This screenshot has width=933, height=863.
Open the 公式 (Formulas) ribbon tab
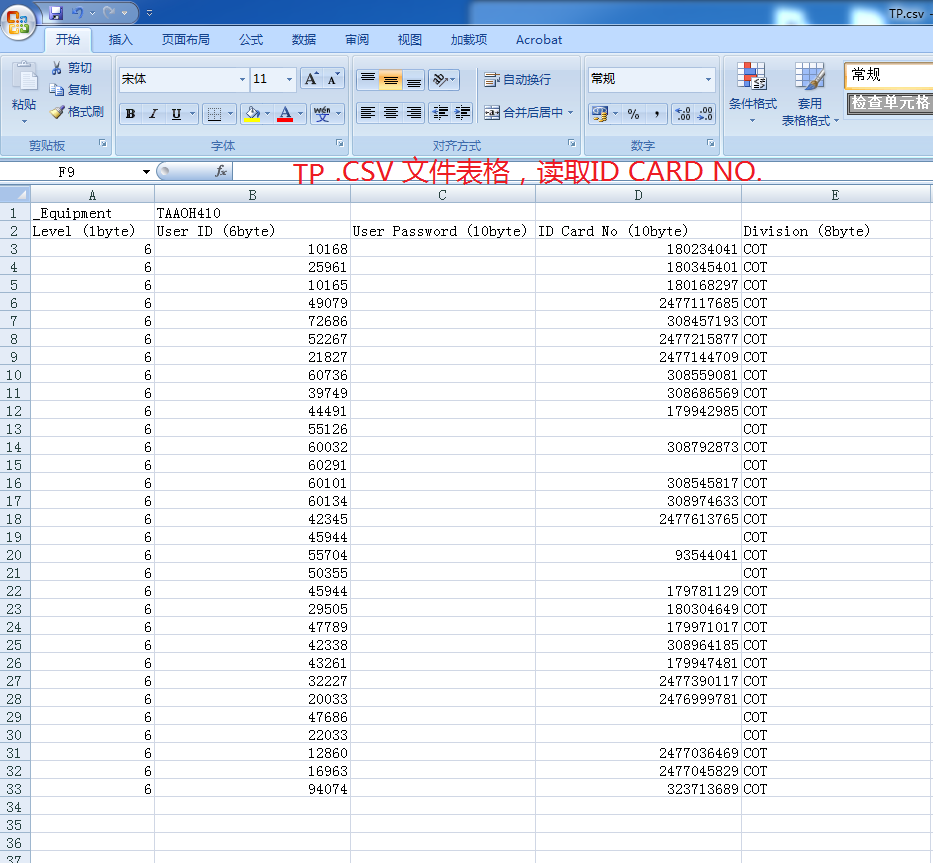[x=251, y=40]
